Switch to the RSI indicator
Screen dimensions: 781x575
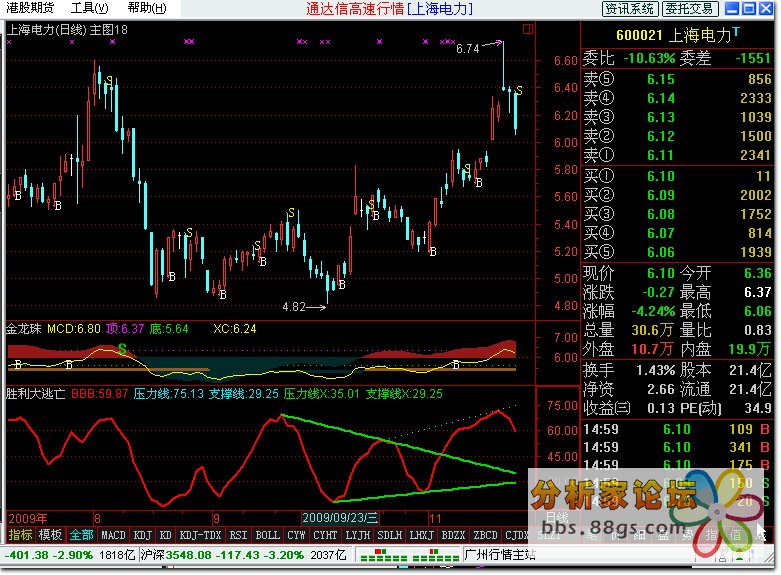click(x=239, y=535)
